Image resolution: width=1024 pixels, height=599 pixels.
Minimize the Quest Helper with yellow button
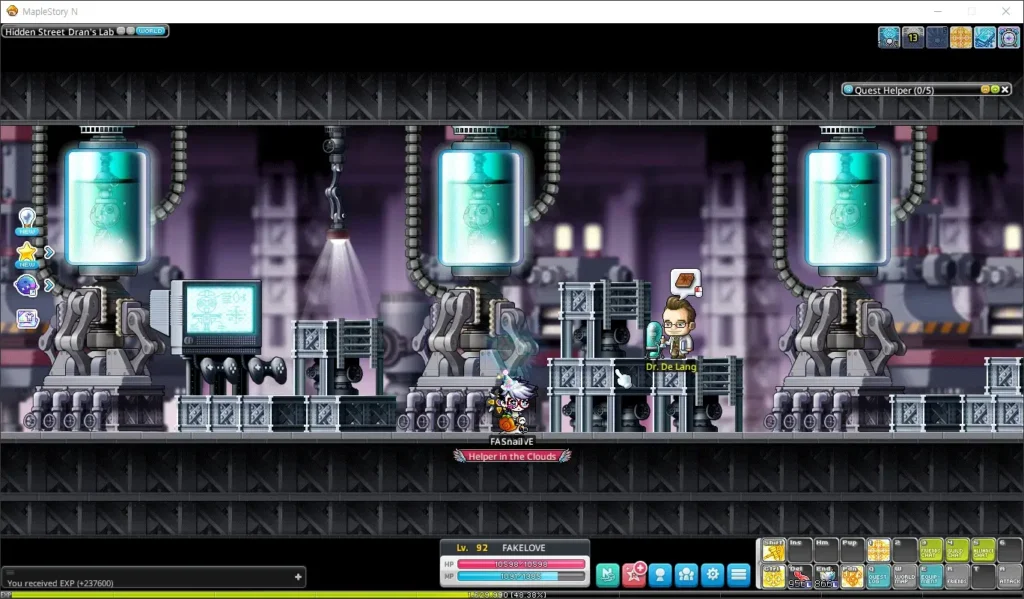pyautogui.click(x=985, y=89)
